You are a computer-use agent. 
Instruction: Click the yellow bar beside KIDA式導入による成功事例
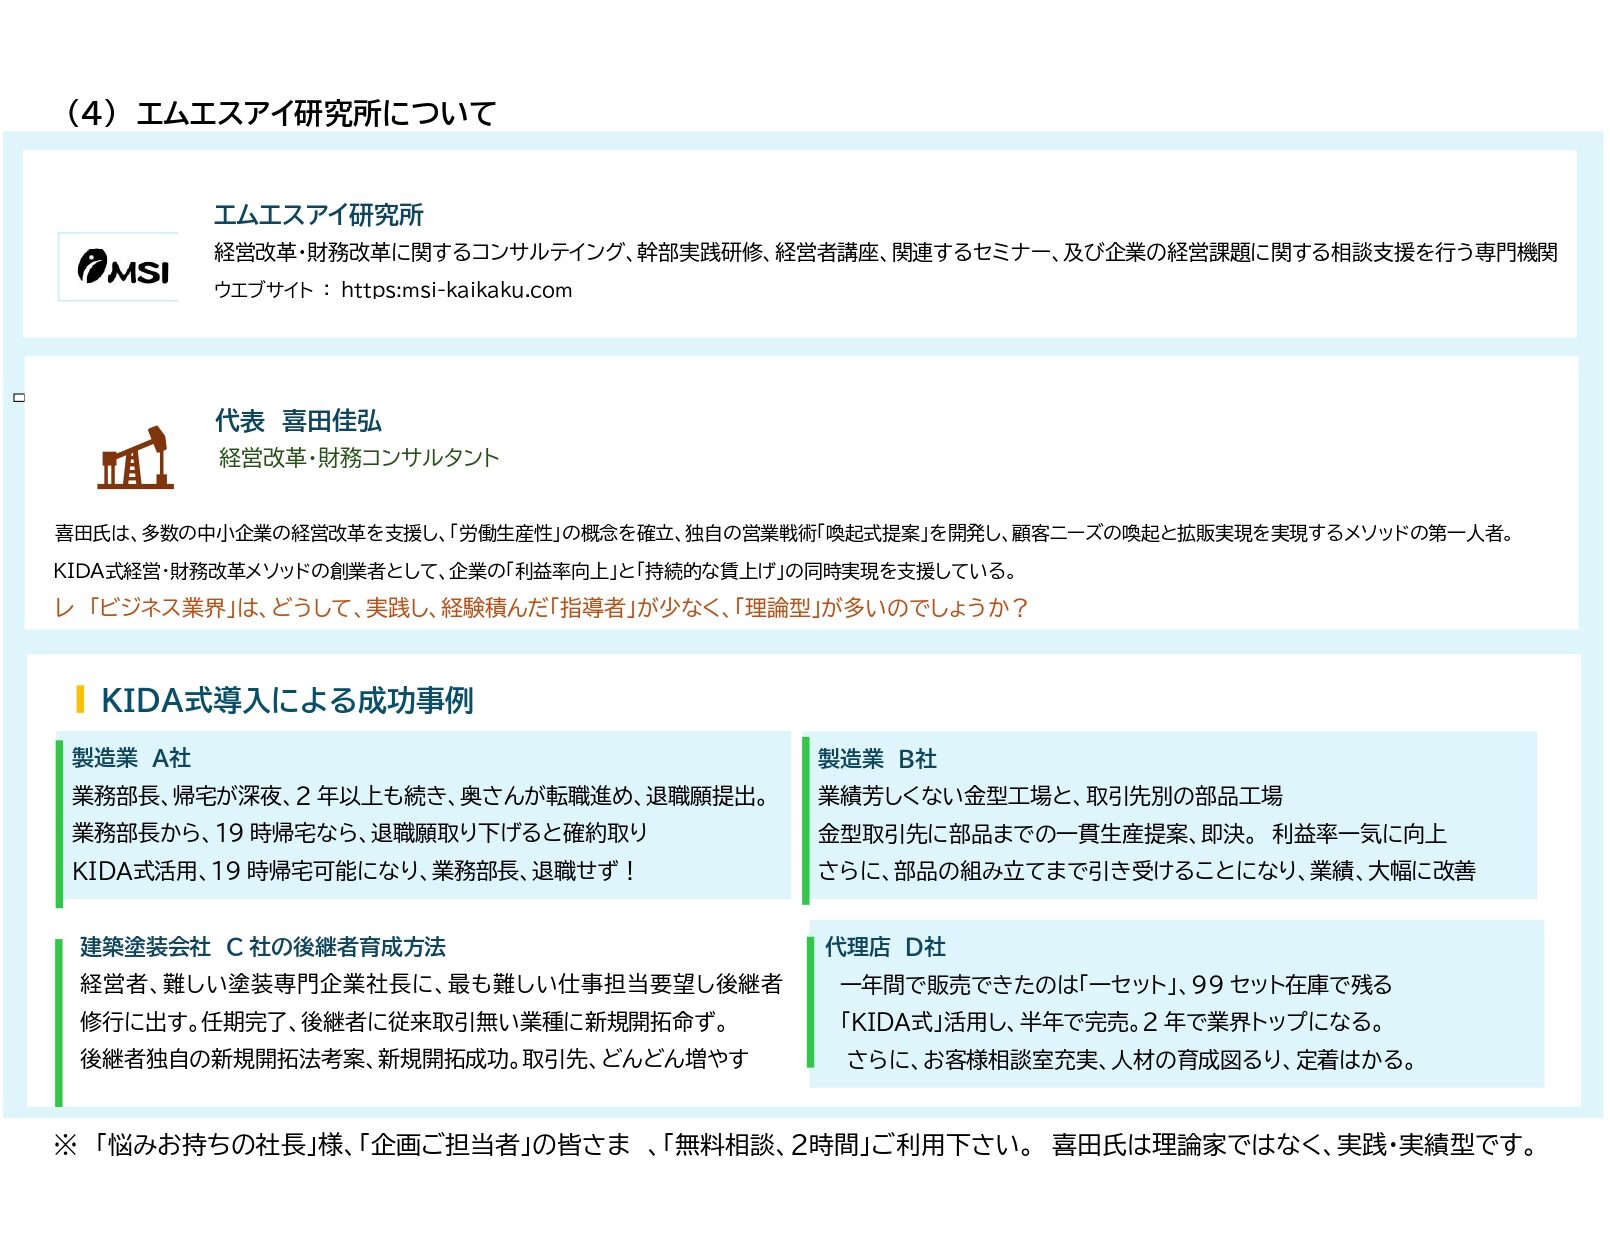tap(80, 699)
